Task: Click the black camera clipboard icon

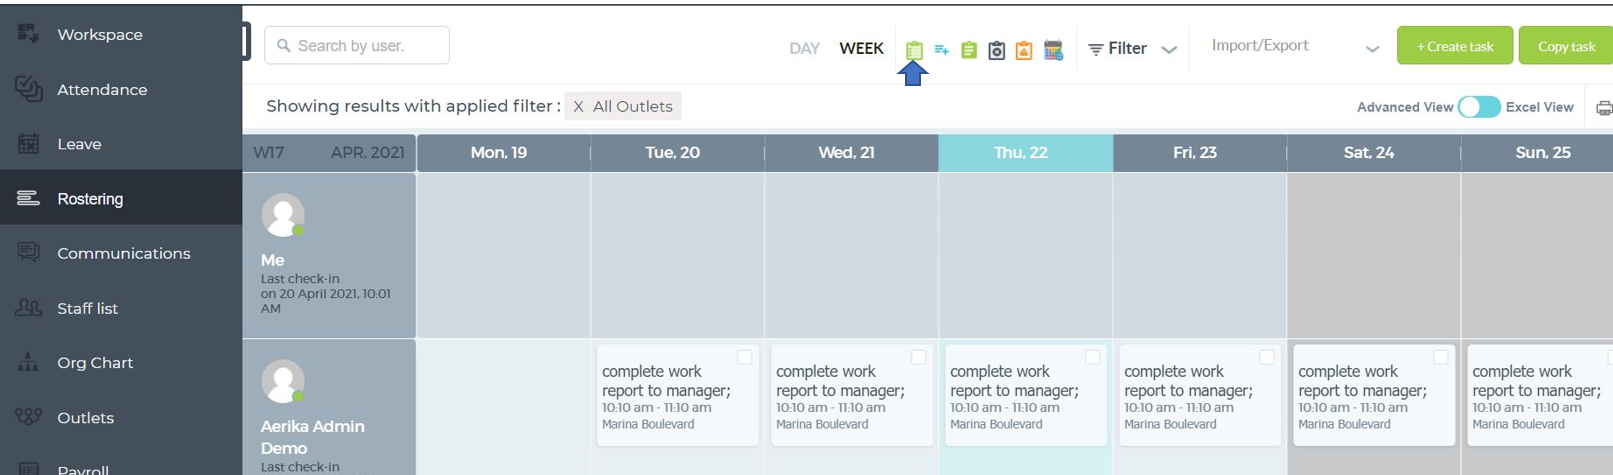Action: 996,50
